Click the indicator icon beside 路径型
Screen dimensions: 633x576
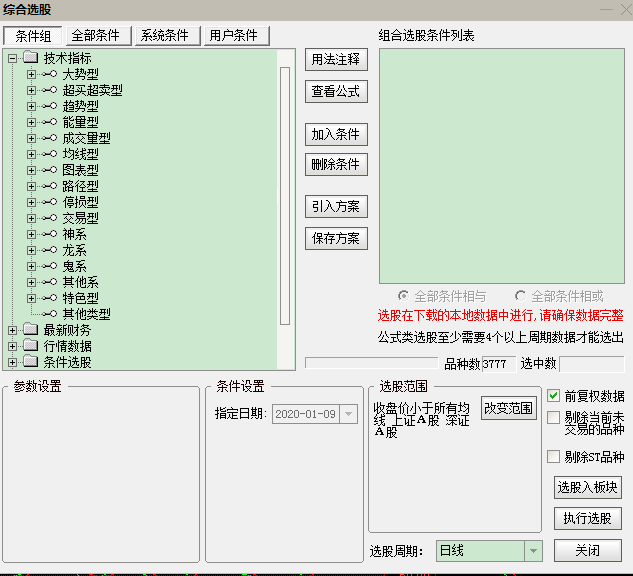click(x=49, y=186)
